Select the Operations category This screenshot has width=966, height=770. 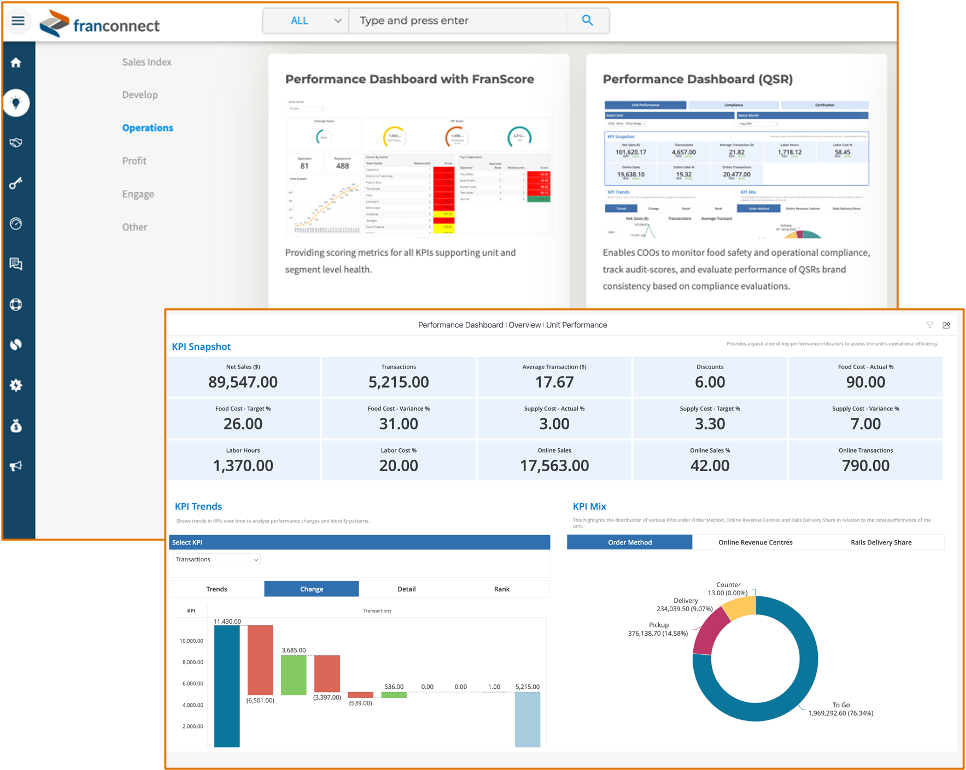(x=148, y=128)
